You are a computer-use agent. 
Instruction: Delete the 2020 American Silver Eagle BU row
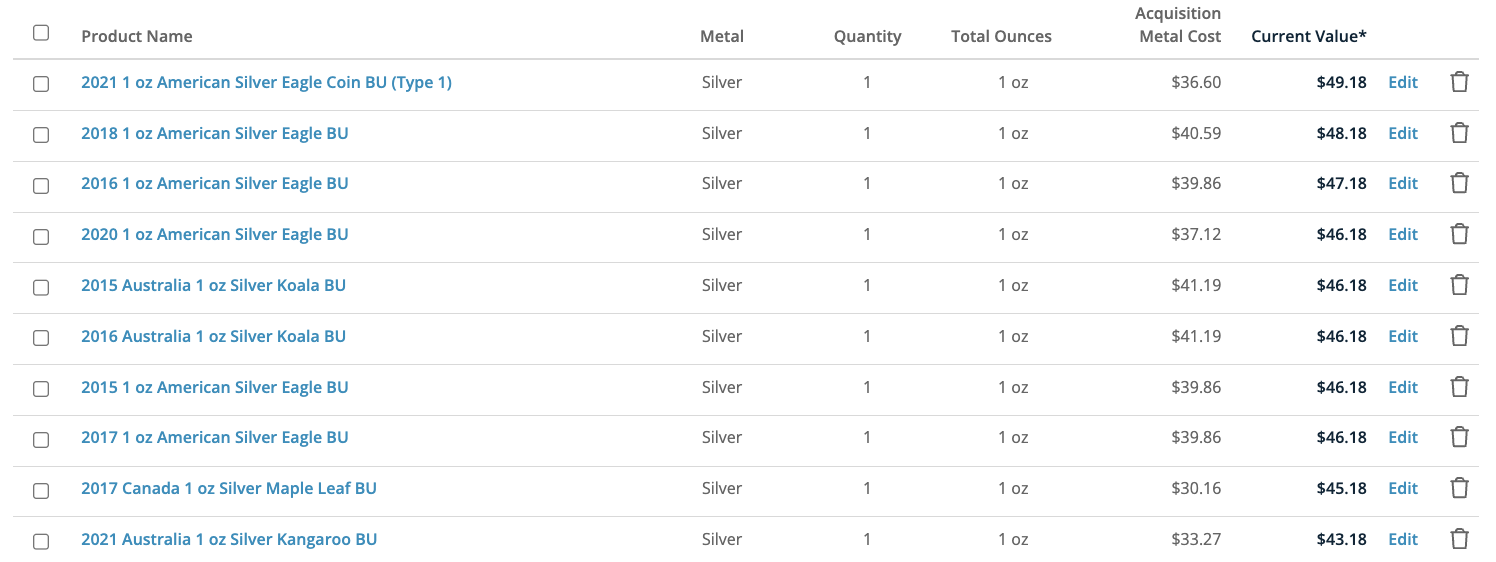pyautogui.click(x=1459, y=234)
